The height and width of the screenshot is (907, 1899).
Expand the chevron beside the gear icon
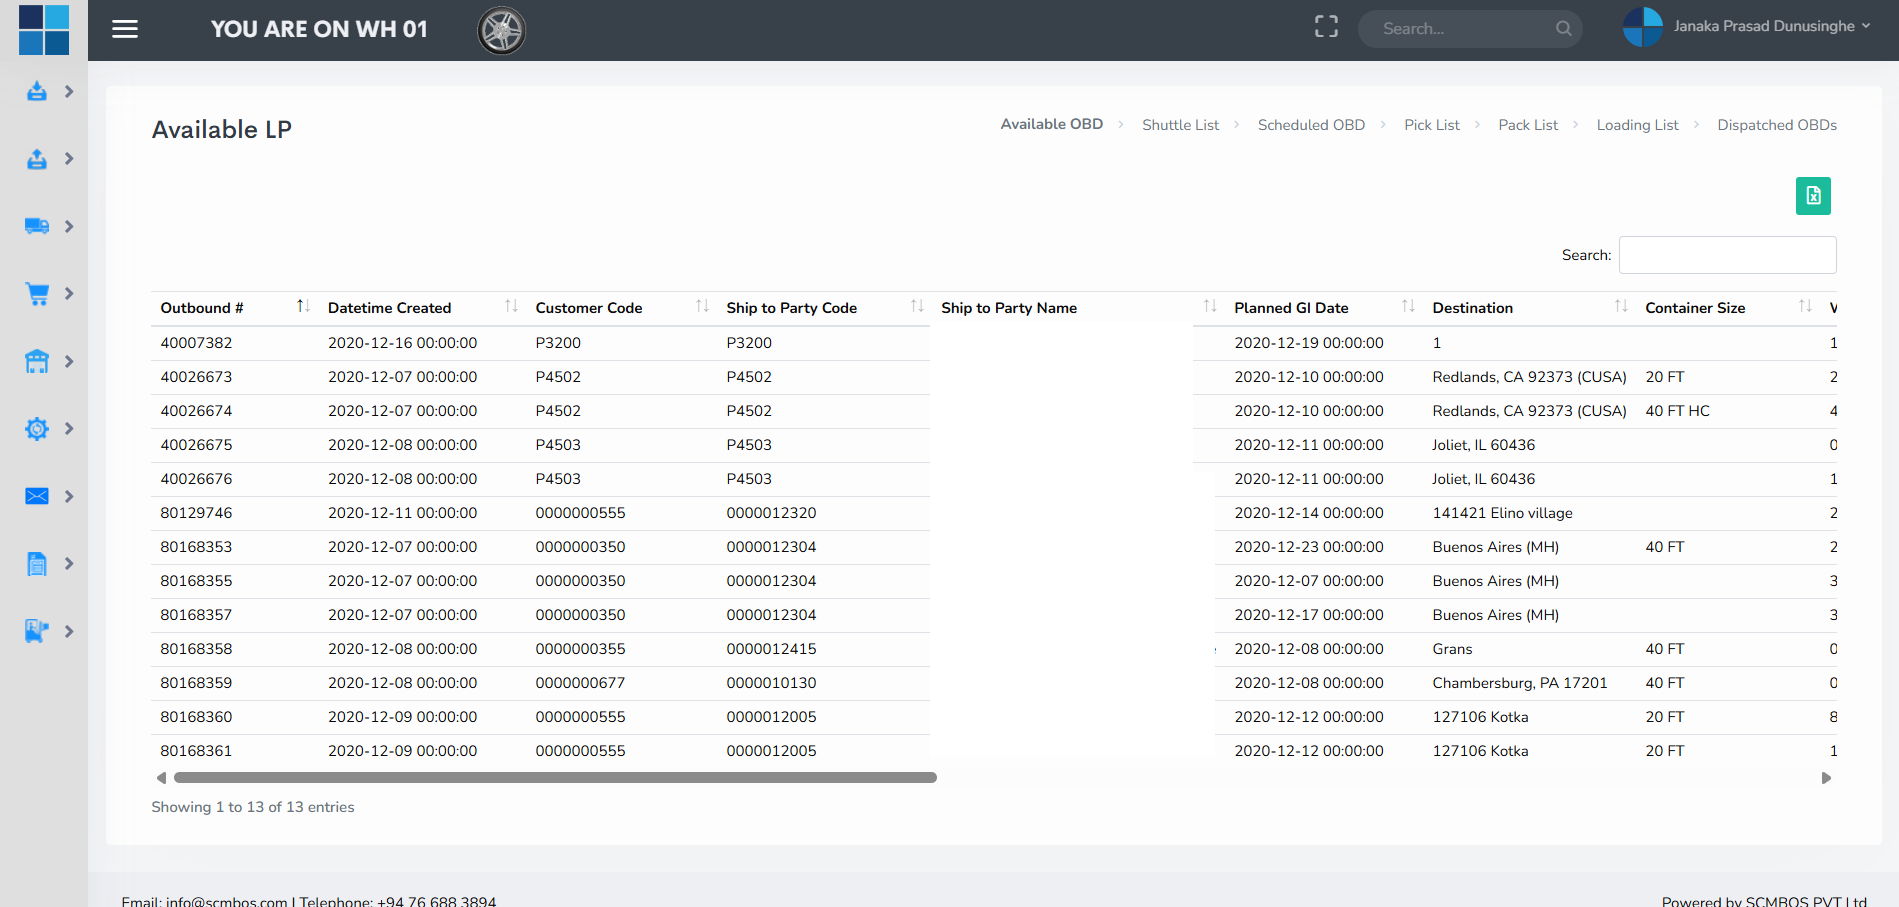[69, 429]
